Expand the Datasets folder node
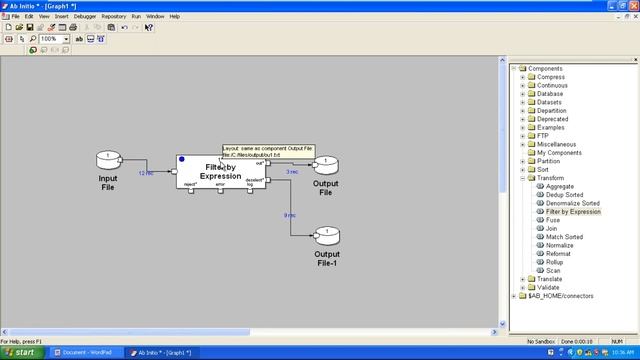This screenshot has width=640, height=360. tap(522, 102)
